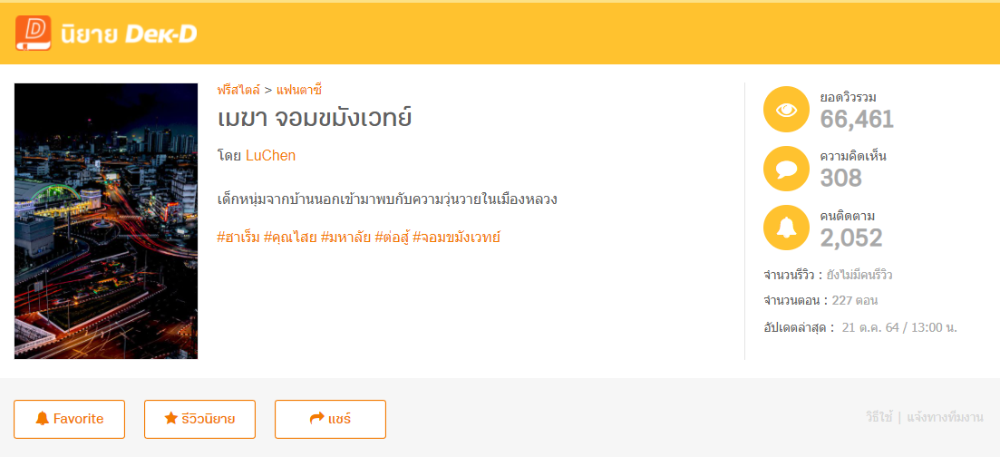
Task: Click the eye icon for total views
Action: (786, 109)
